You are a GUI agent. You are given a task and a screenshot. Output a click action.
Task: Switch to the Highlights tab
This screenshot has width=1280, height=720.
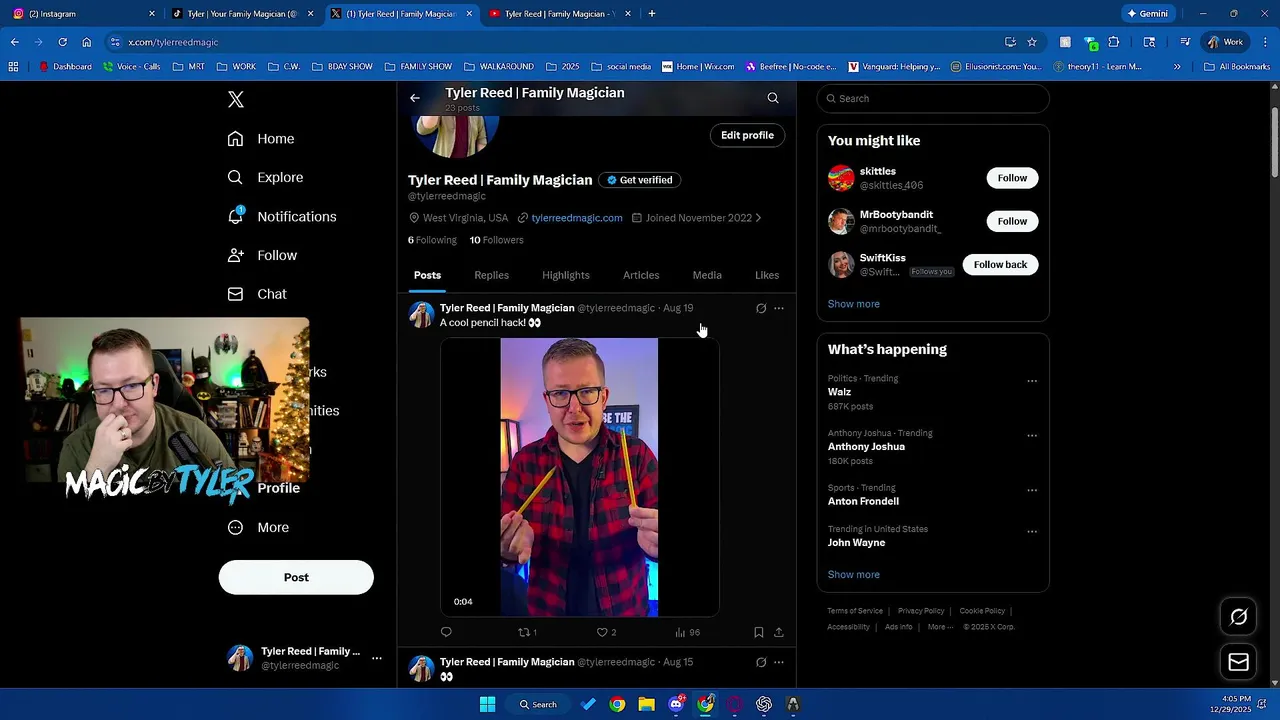(x=566, y=275)
